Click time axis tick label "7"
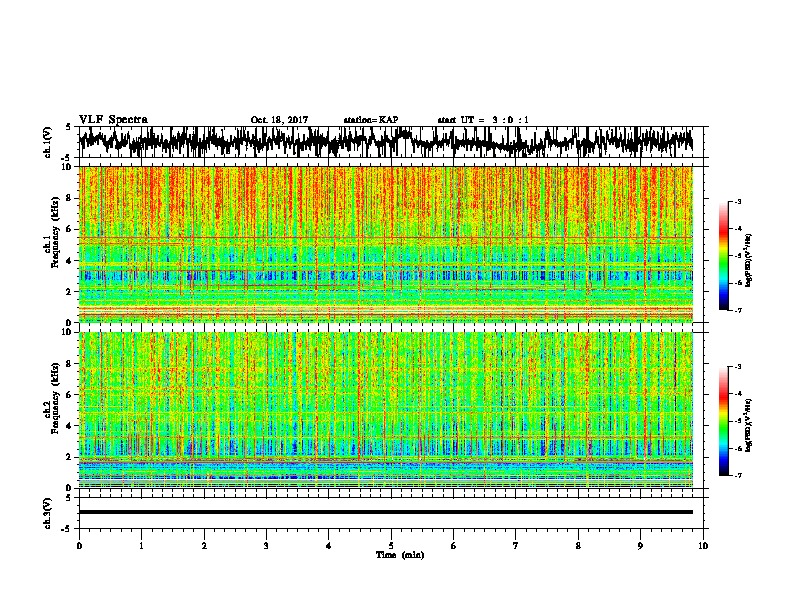The height and width of the screenshot is (612, 792). [516, 546]
